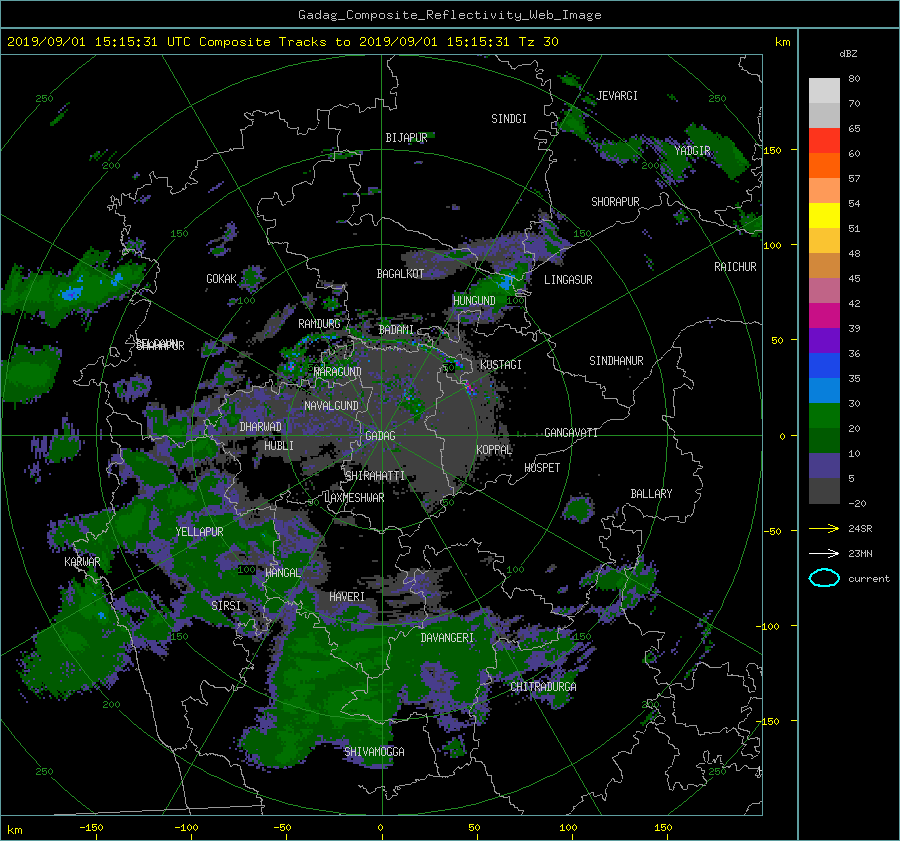Click the SHIRAHATTI city label
Image resolution: width=900 pixels, height=841 pixels.
(375, 475)
